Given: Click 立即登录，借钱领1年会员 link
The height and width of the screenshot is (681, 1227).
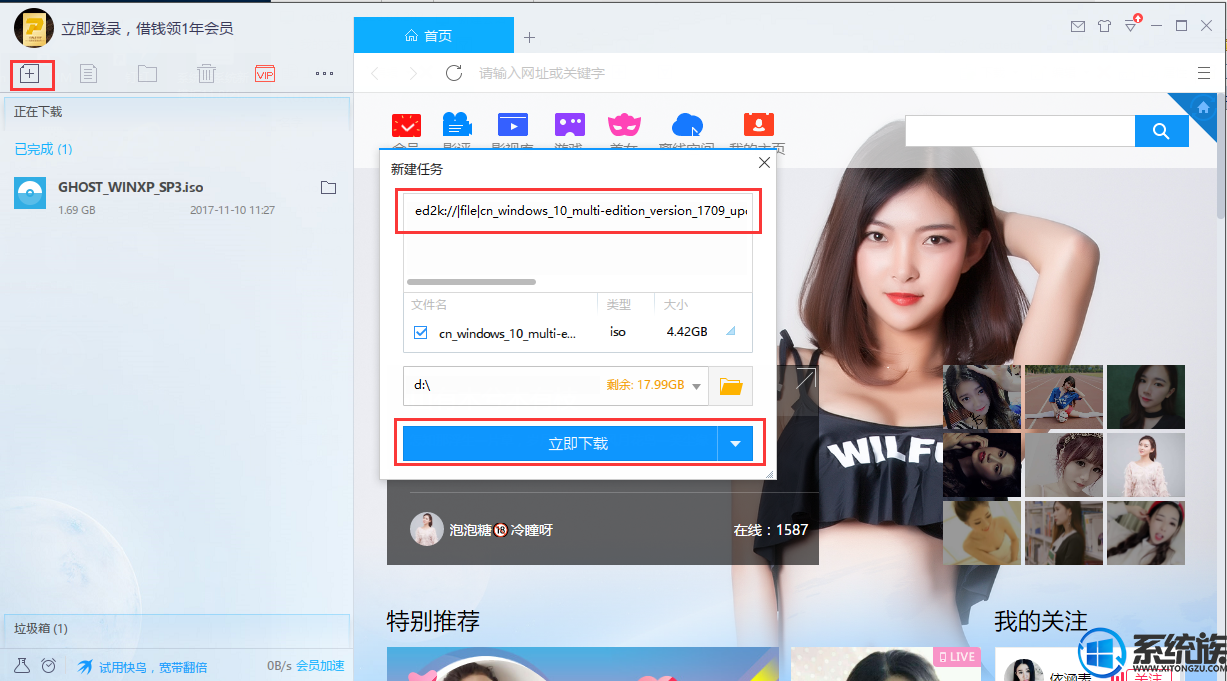Looking at the screenshot, I should 148,29.
